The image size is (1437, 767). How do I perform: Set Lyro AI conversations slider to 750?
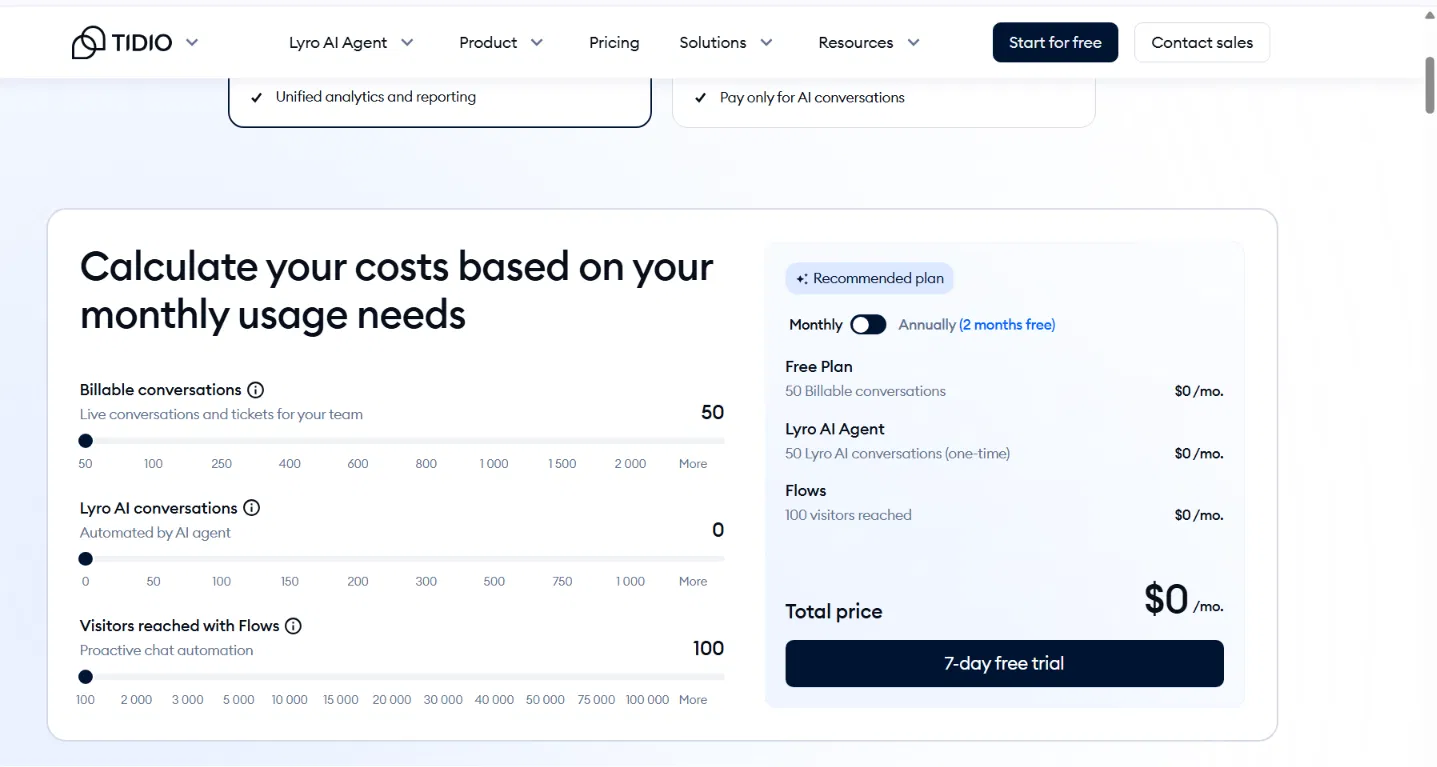click(x=562, y=582)
